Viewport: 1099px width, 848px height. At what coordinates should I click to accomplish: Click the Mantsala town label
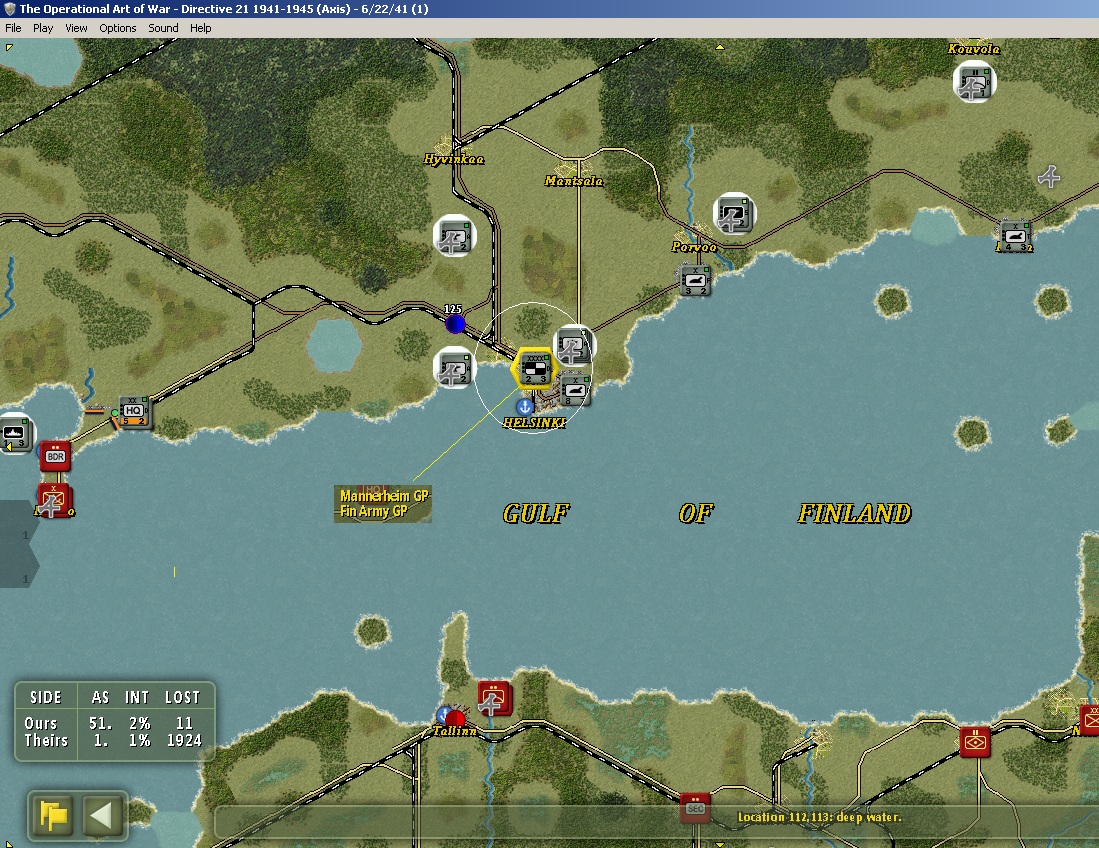(573, 181)
